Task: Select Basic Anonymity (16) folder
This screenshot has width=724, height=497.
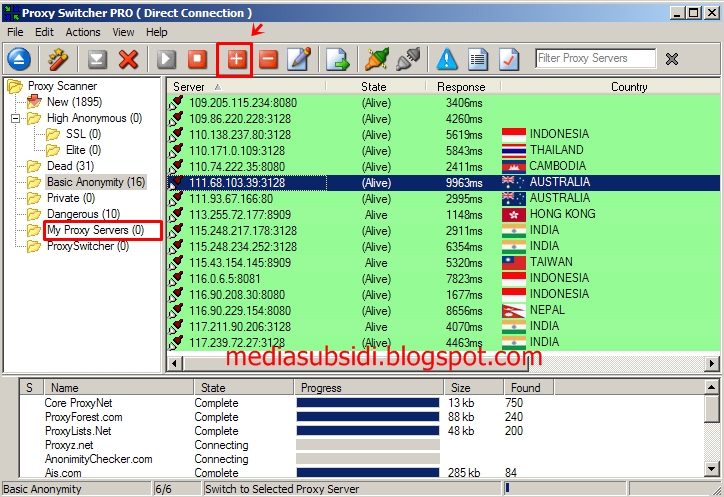Action: point(96,182)
